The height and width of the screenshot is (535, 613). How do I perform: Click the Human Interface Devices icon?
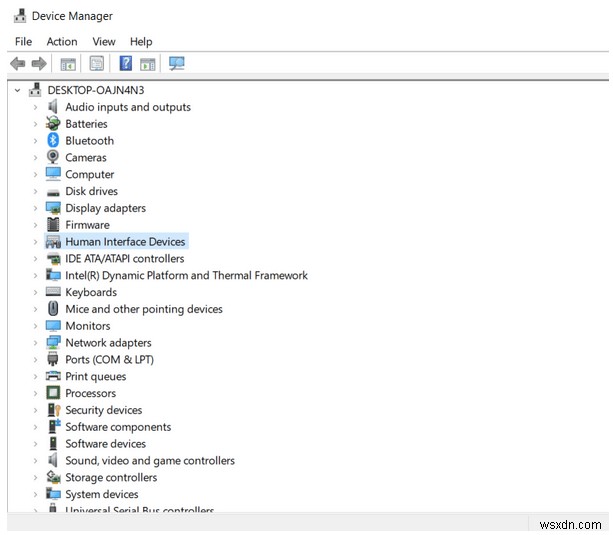[53, 241]
